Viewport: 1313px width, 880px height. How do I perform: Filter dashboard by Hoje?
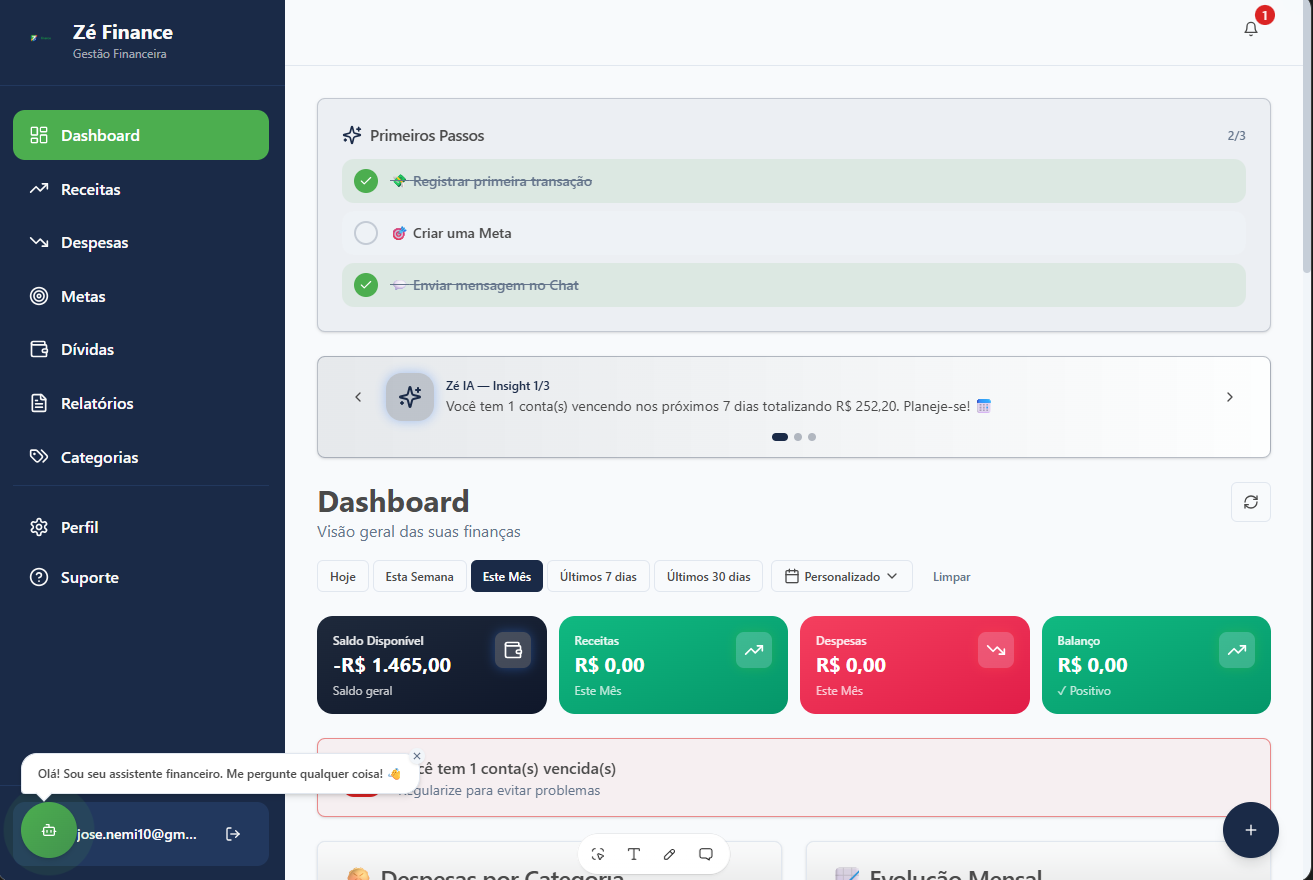343,577
